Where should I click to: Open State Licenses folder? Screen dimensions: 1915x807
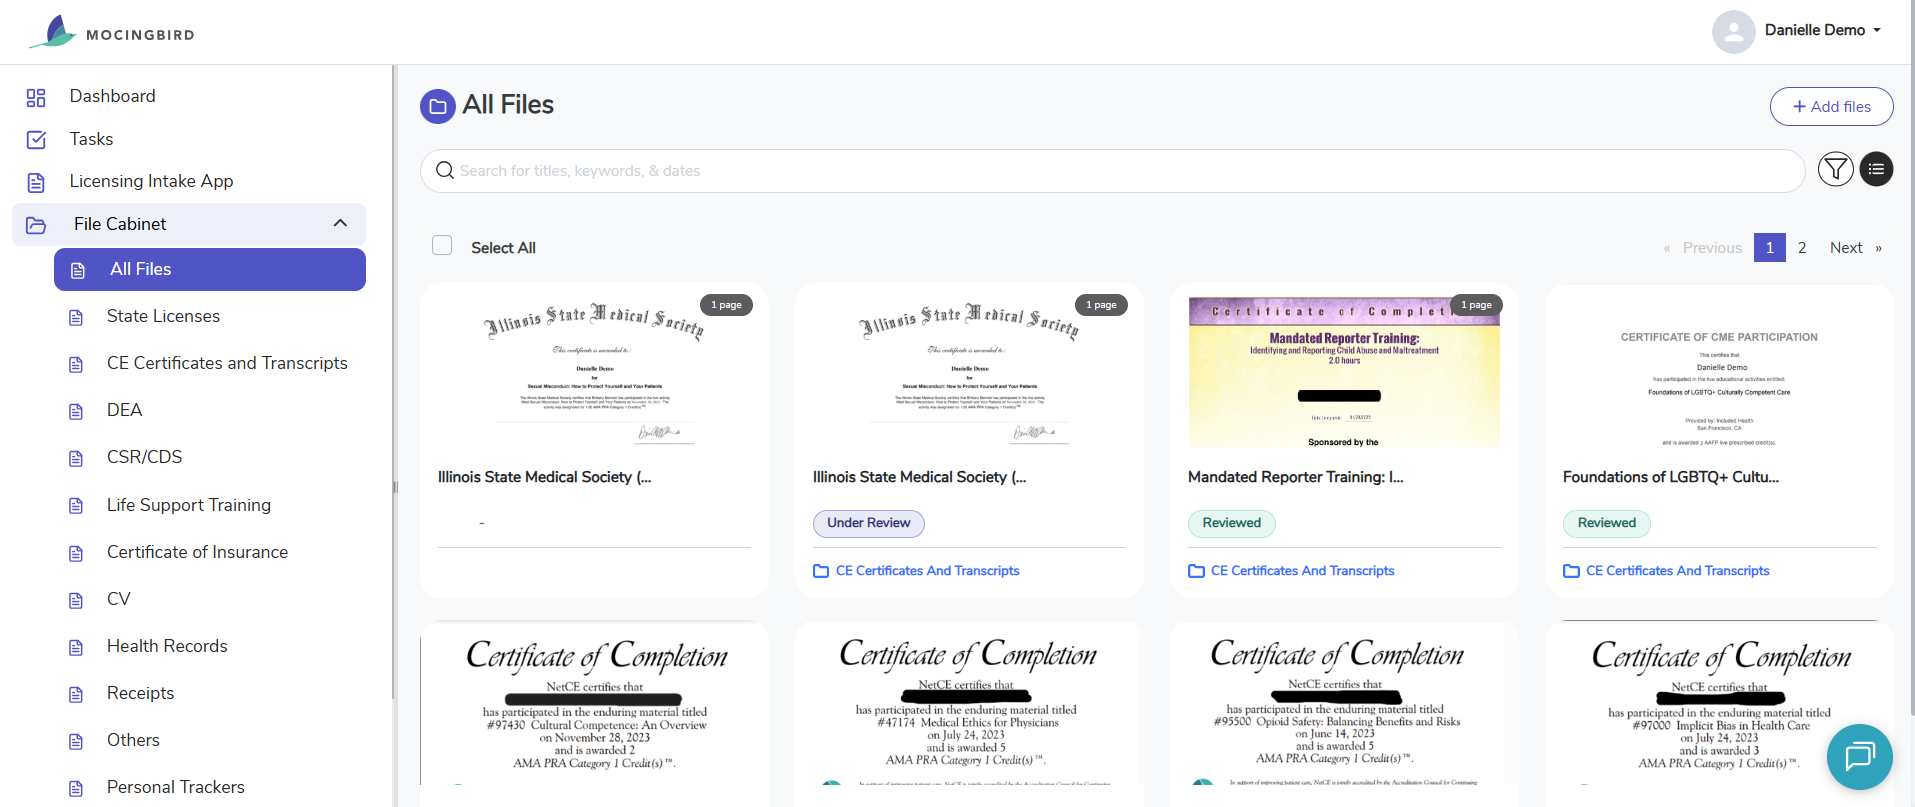pos(163,316)
